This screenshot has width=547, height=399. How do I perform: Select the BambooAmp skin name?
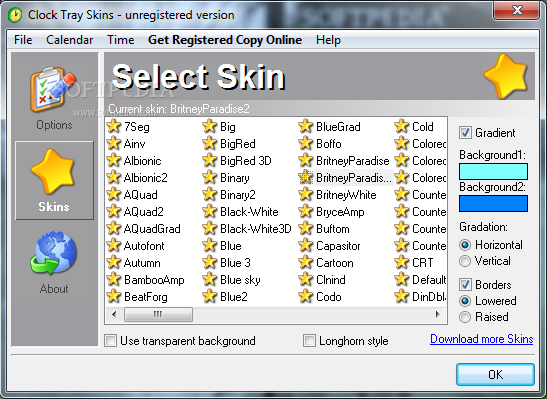tap(154, 280)
